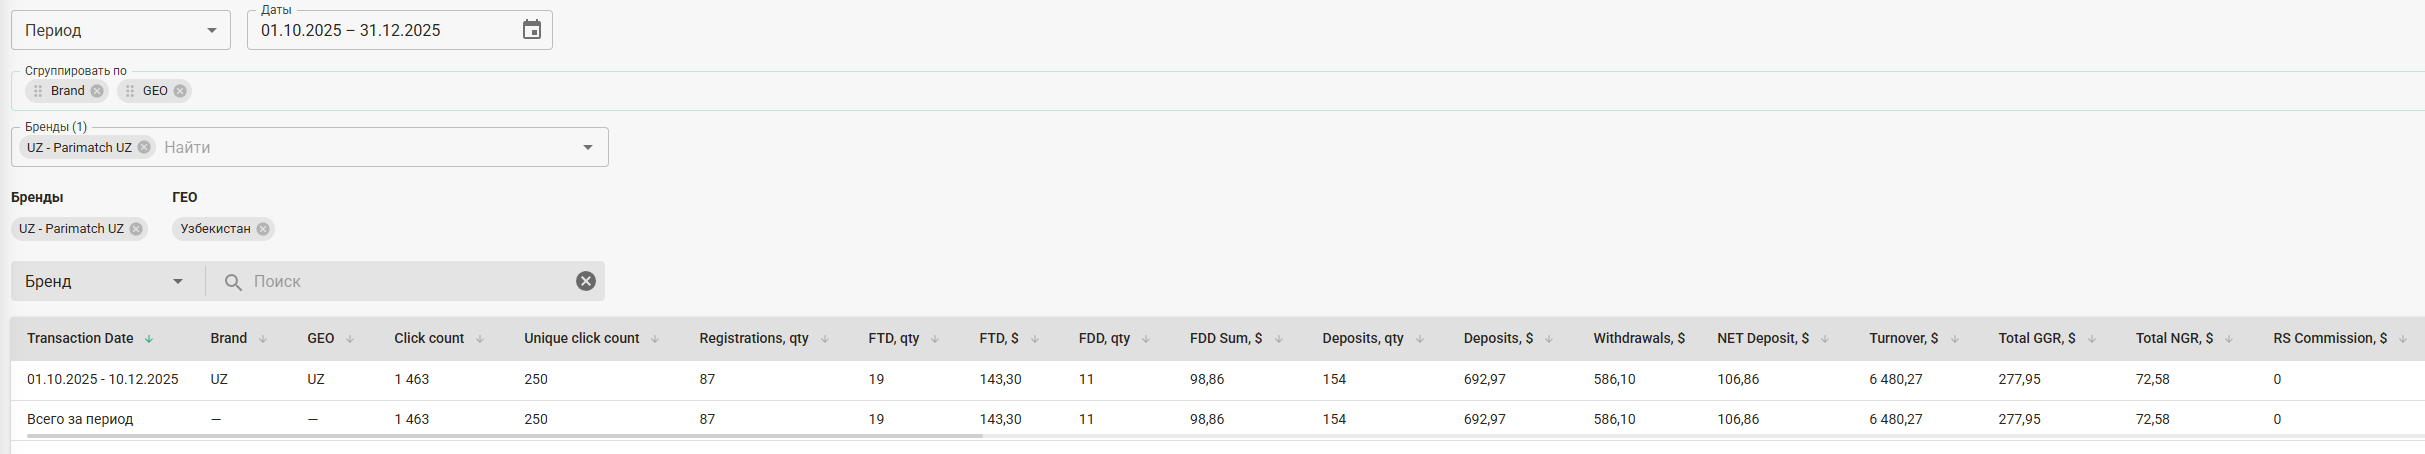Expand the Бренды multi-select dropdown

[588, 147]
